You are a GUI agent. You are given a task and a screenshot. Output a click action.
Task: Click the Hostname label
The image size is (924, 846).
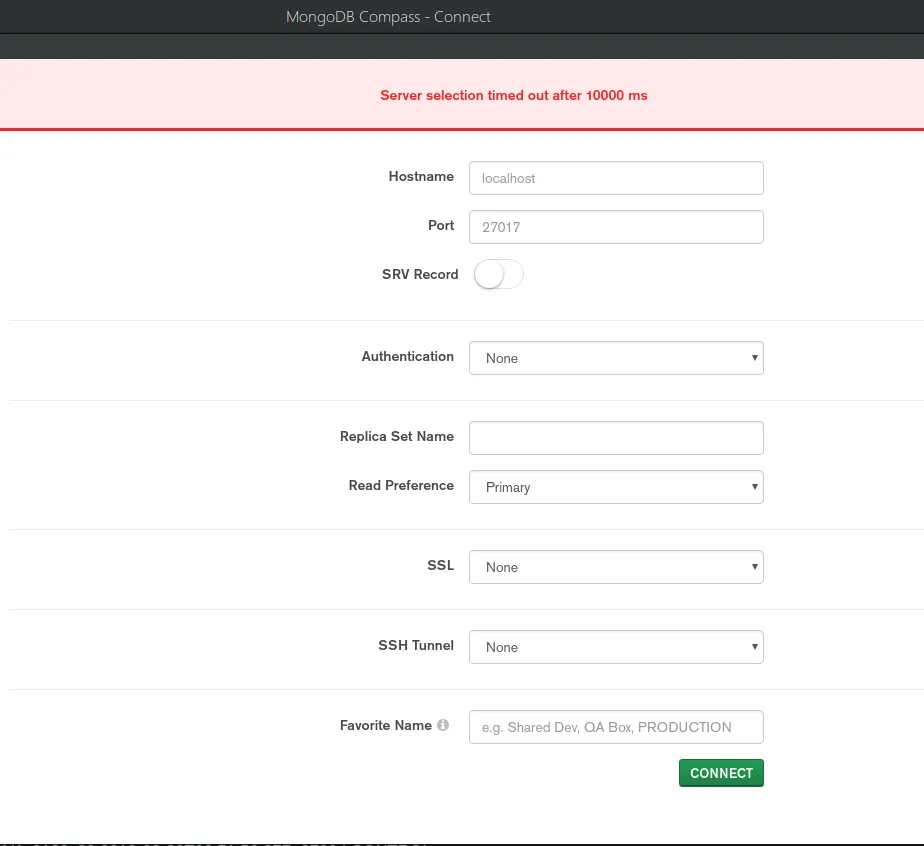coord(421,176)
